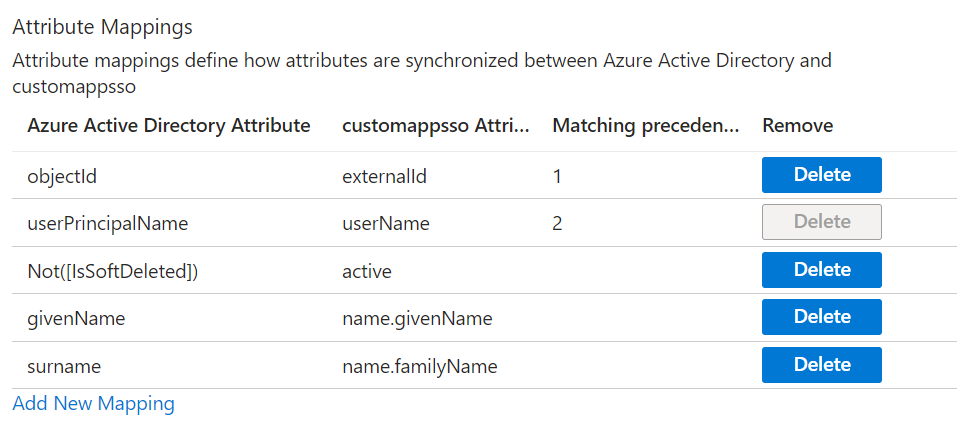Select the active target attribute

366,271
